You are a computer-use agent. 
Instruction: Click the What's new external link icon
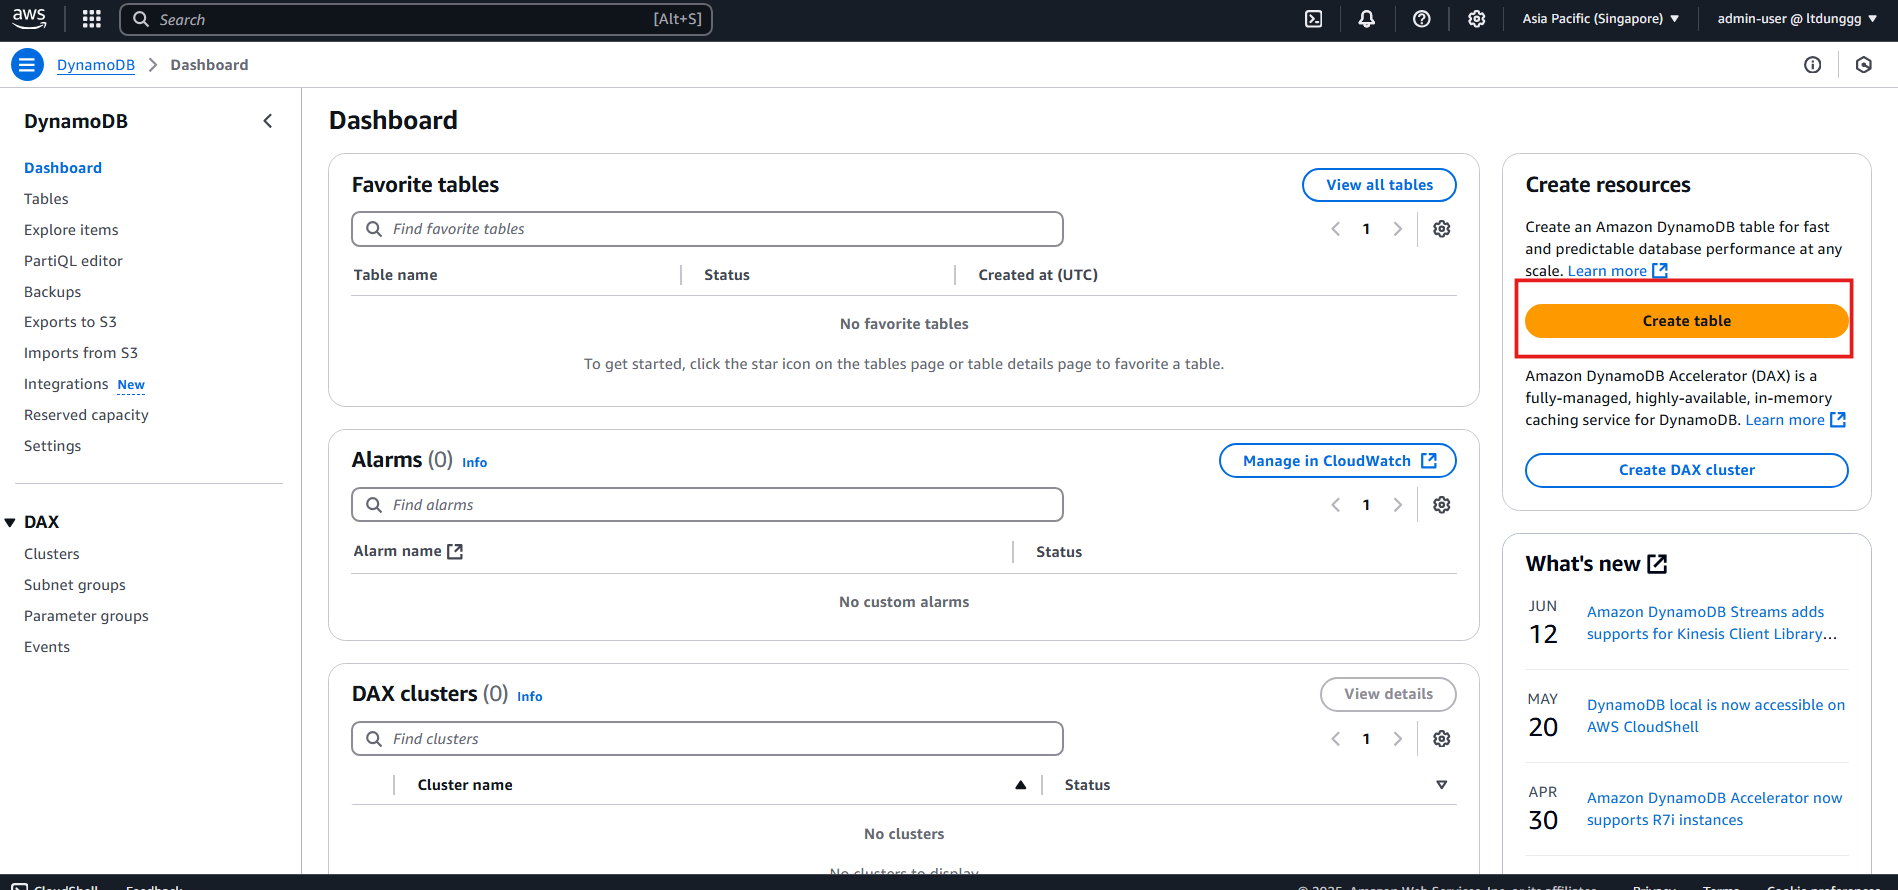tap(1657, 564)
